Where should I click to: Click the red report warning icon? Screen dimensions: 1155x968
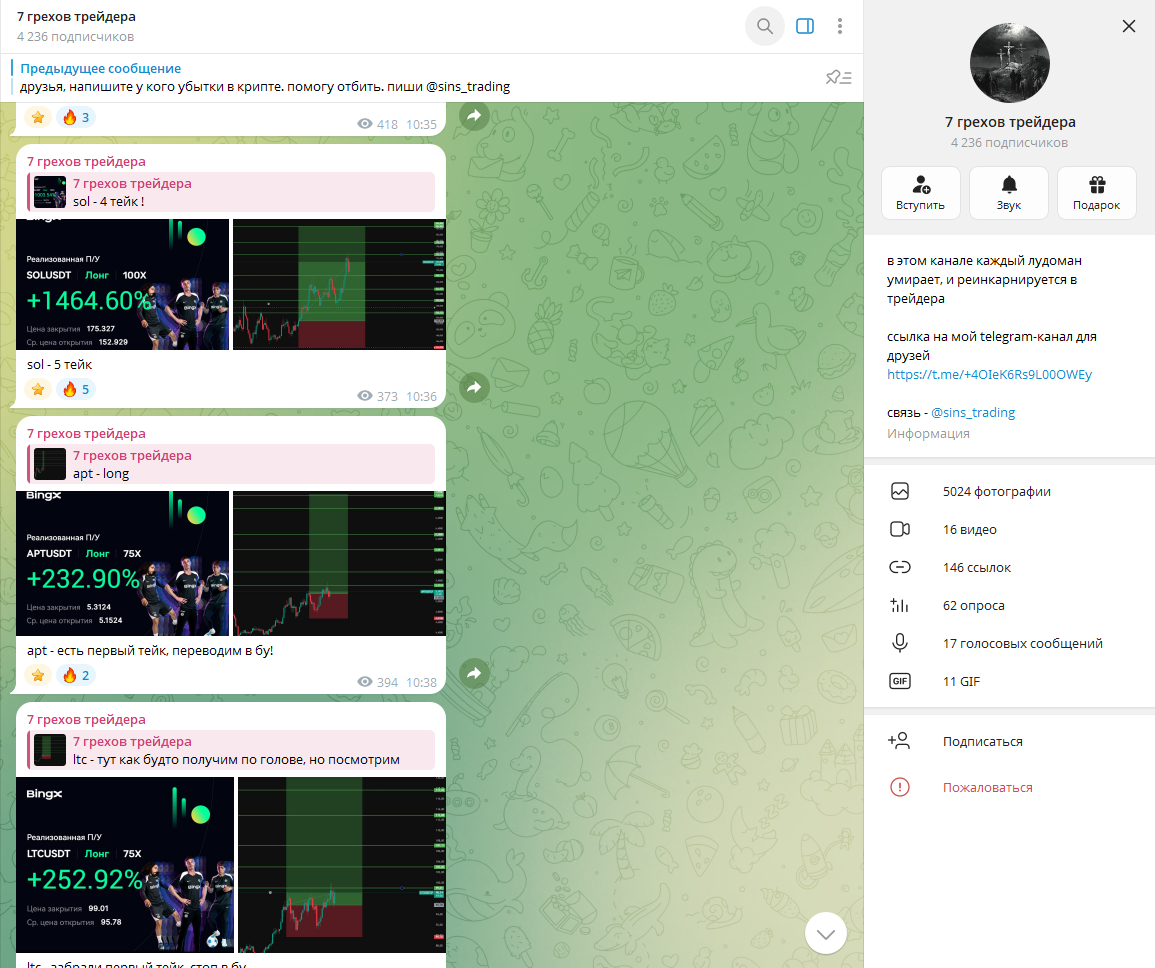pos(900,788)
